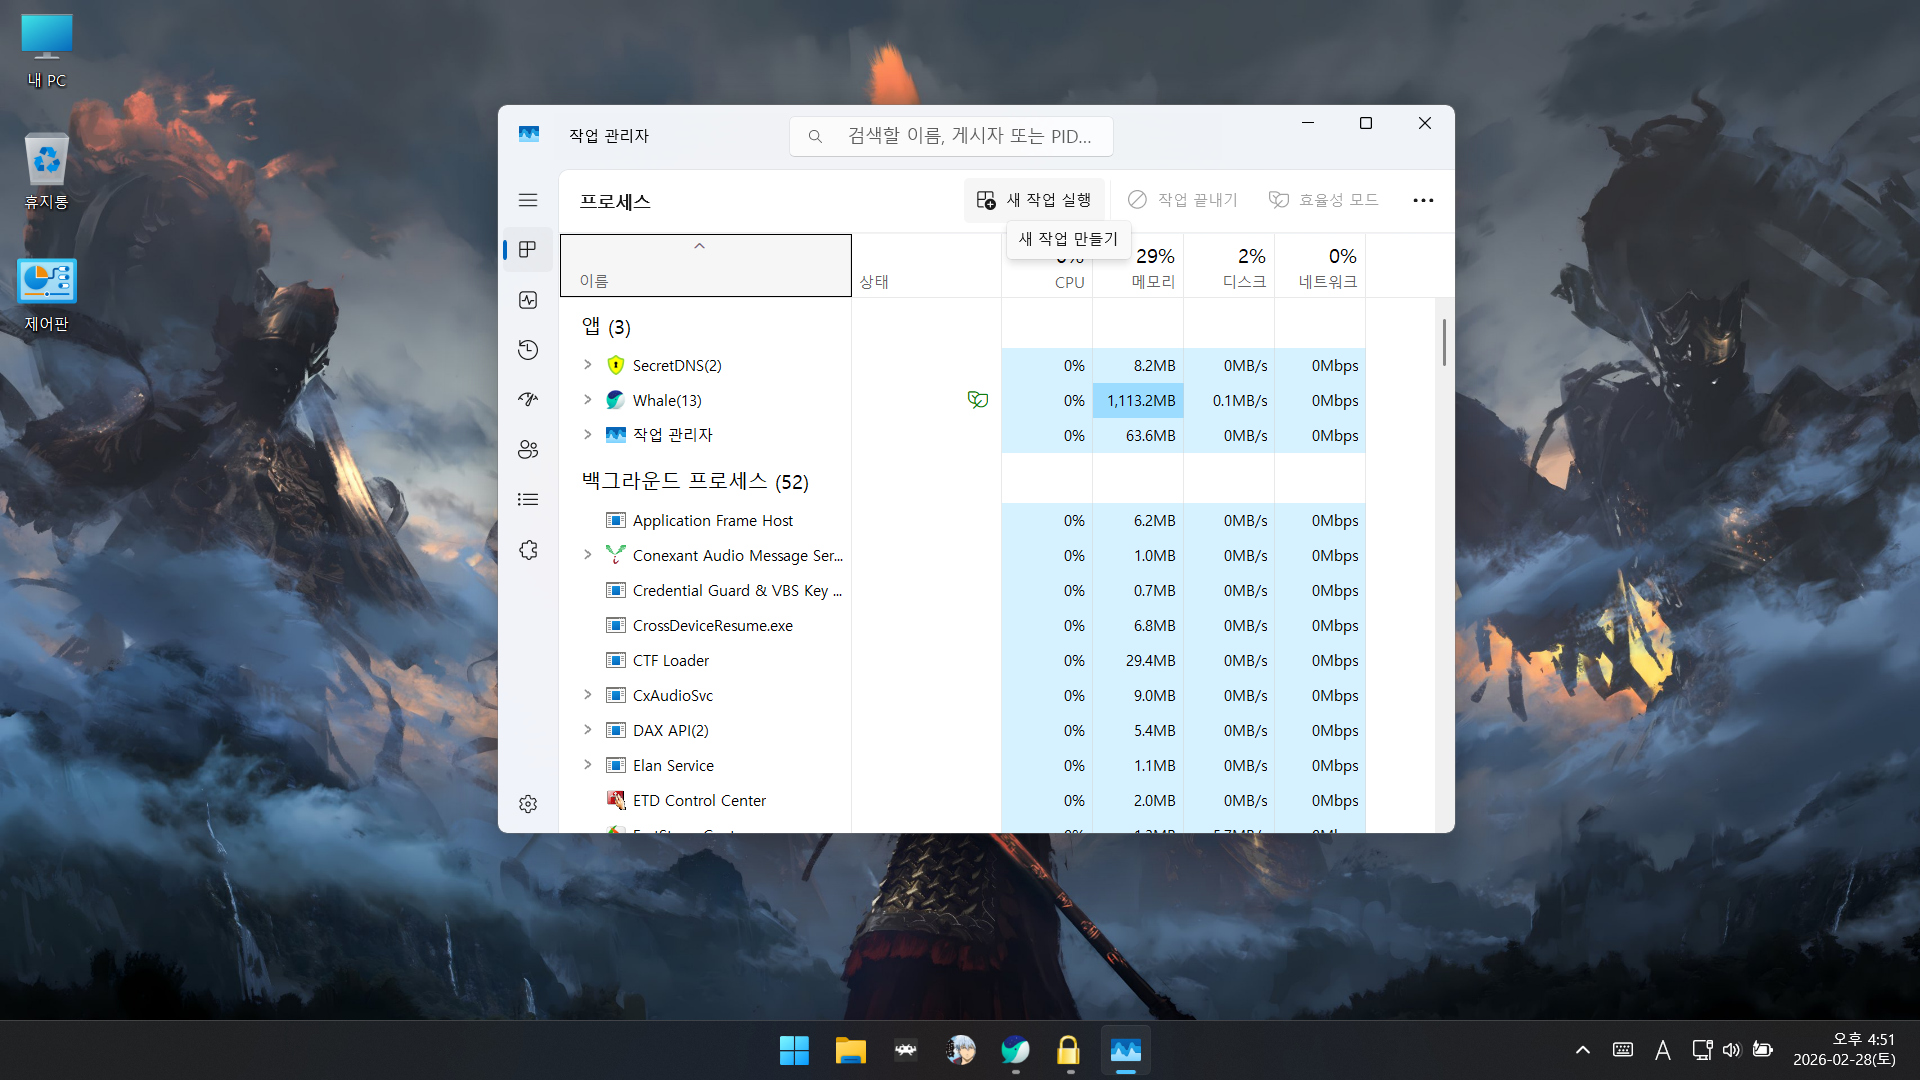Expand the Whale process group

click(588, 400)
